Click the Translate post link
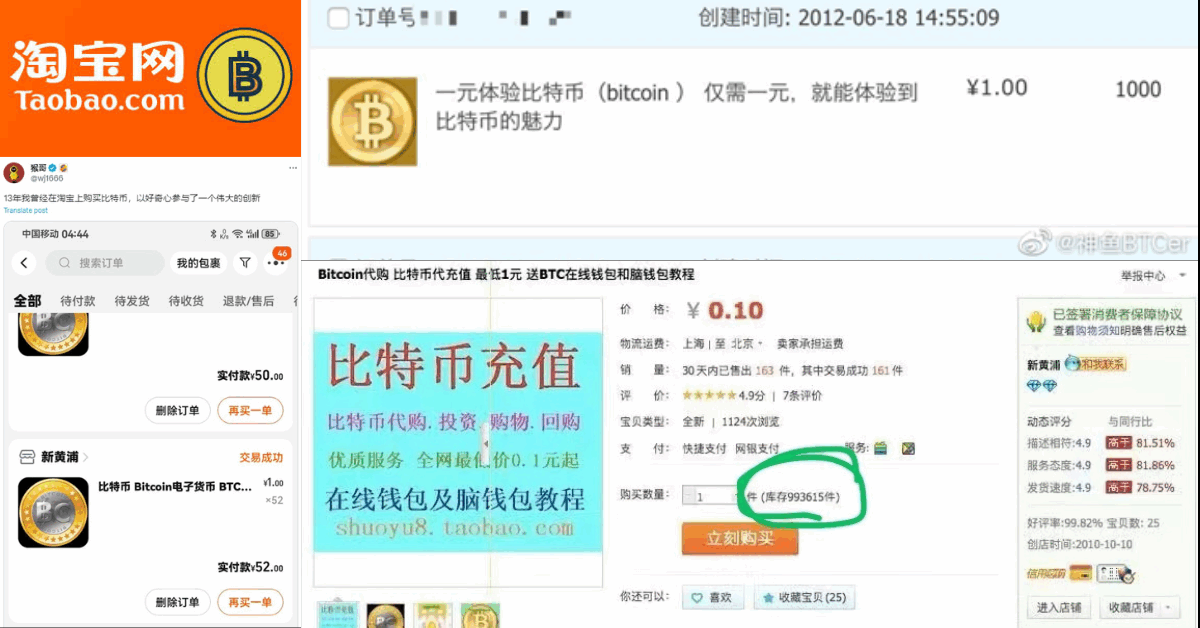The image size is (1200, 628). click(x=26, y=211)
